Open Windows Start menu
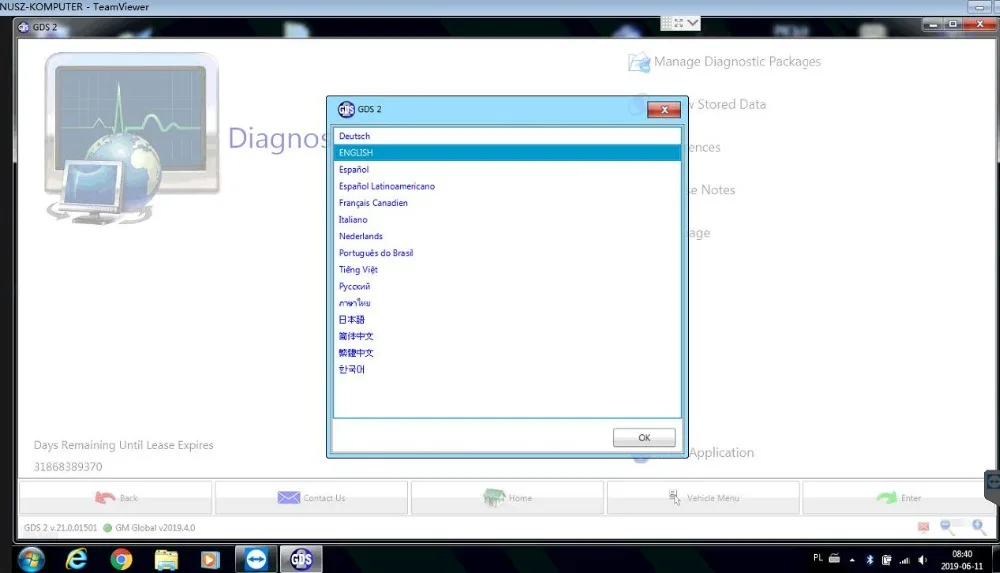Screen dimensions: 1000x573 click(31, 560)
